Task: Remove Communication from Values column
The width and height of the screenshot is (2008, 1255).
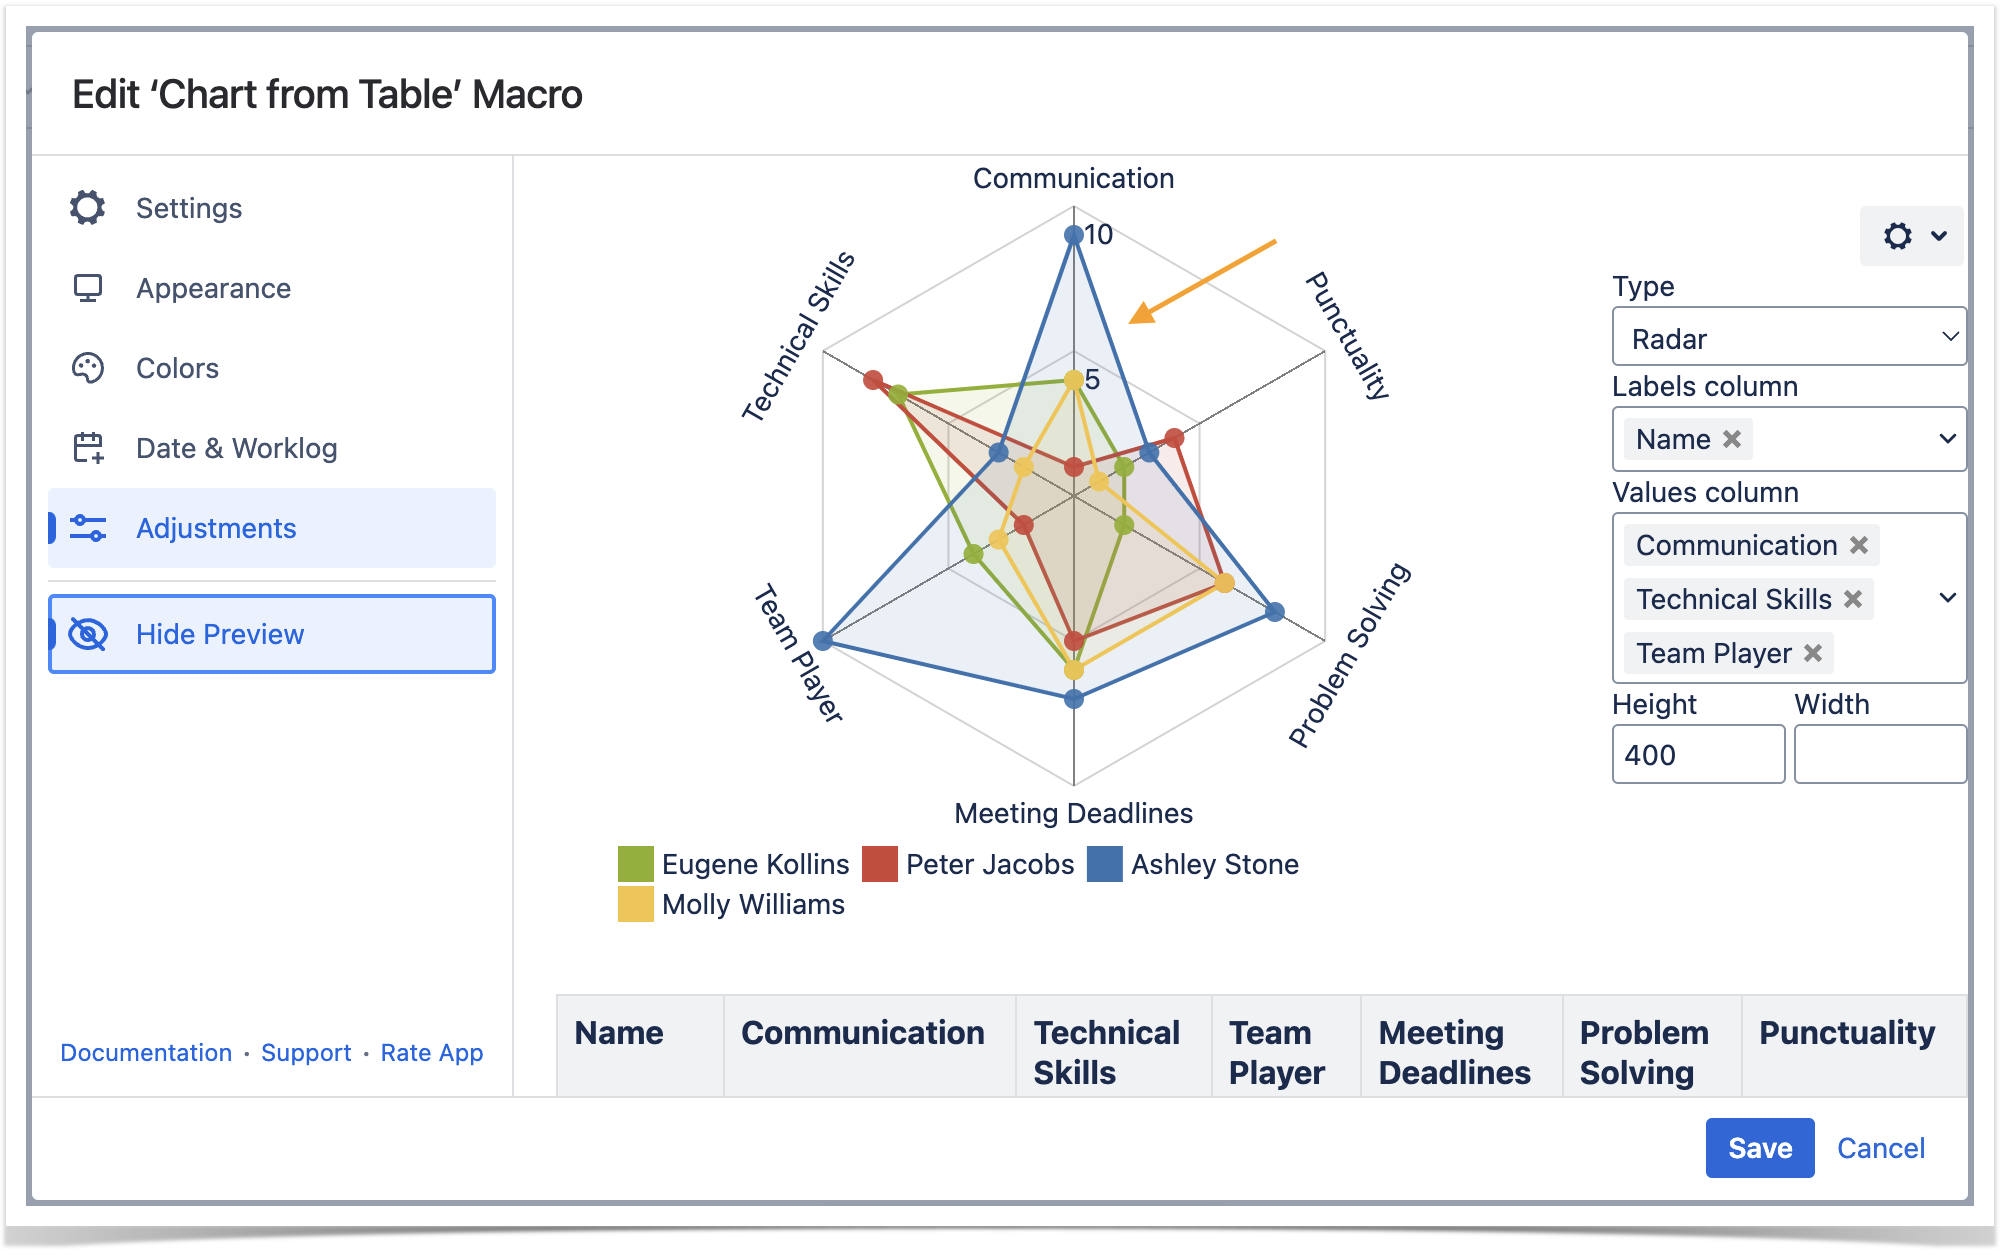Action: [1859, 545]
